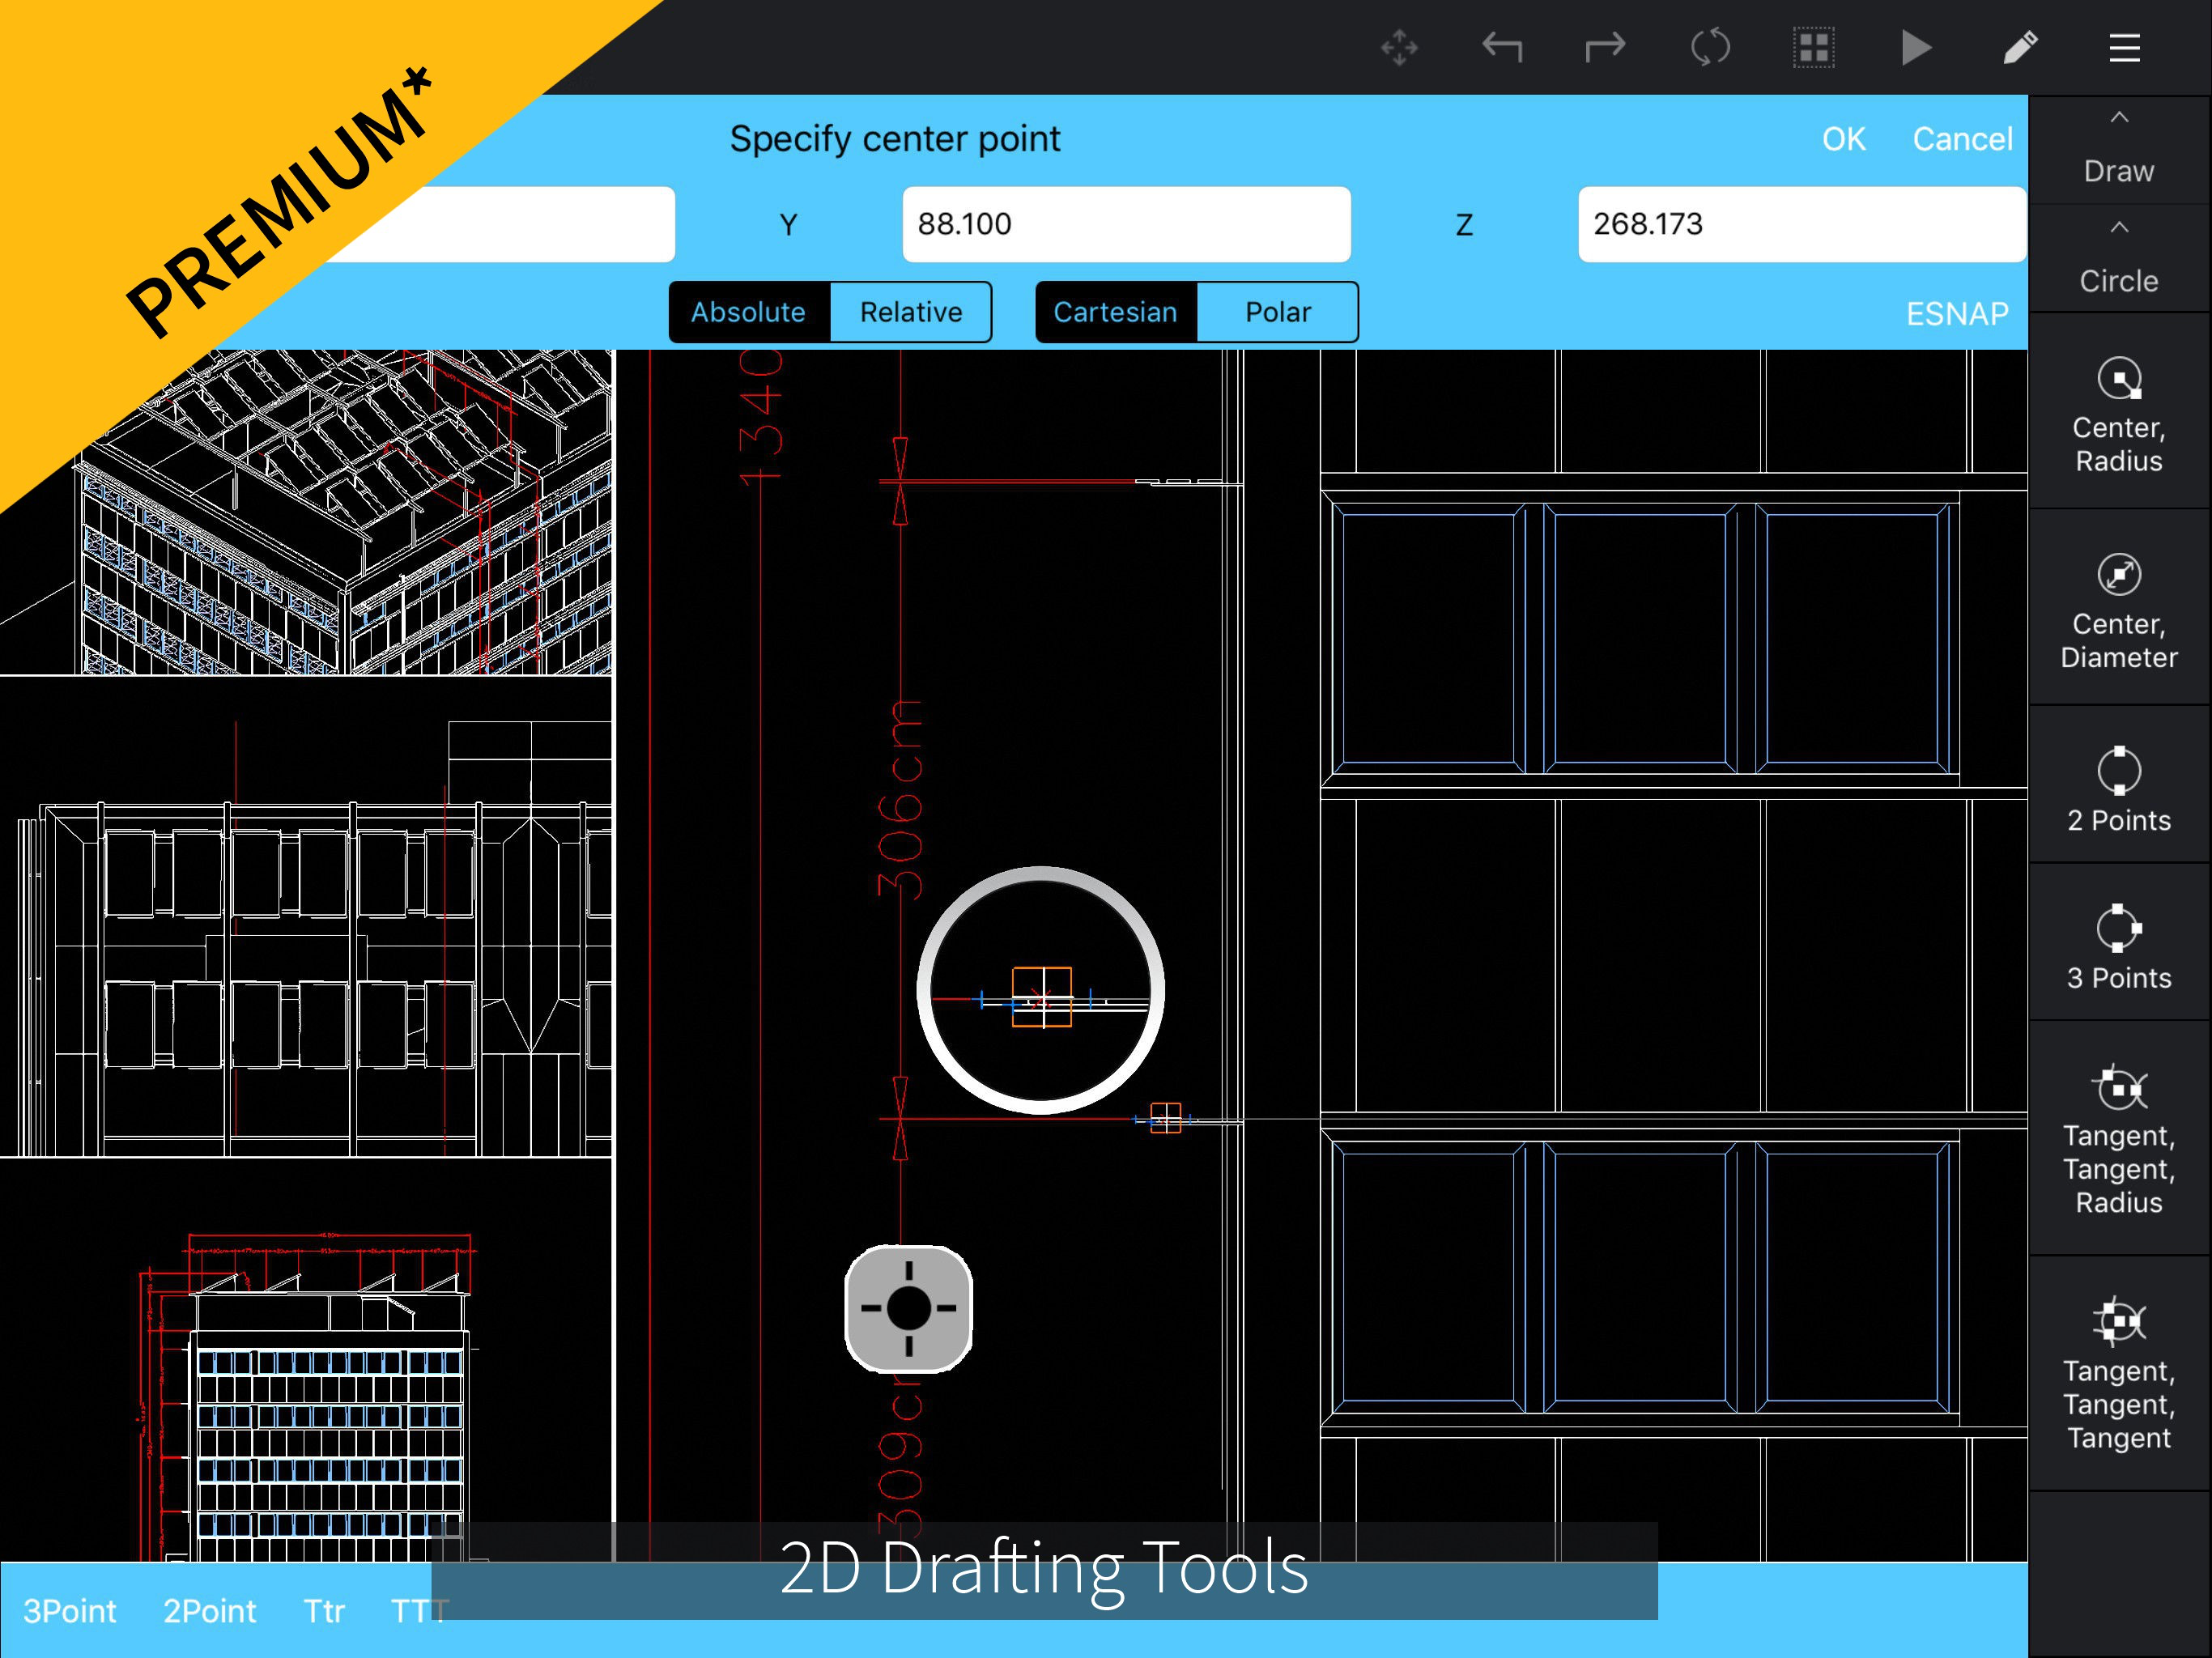
Task: Click the Y coordinate input field
Action: point(1126,224)
